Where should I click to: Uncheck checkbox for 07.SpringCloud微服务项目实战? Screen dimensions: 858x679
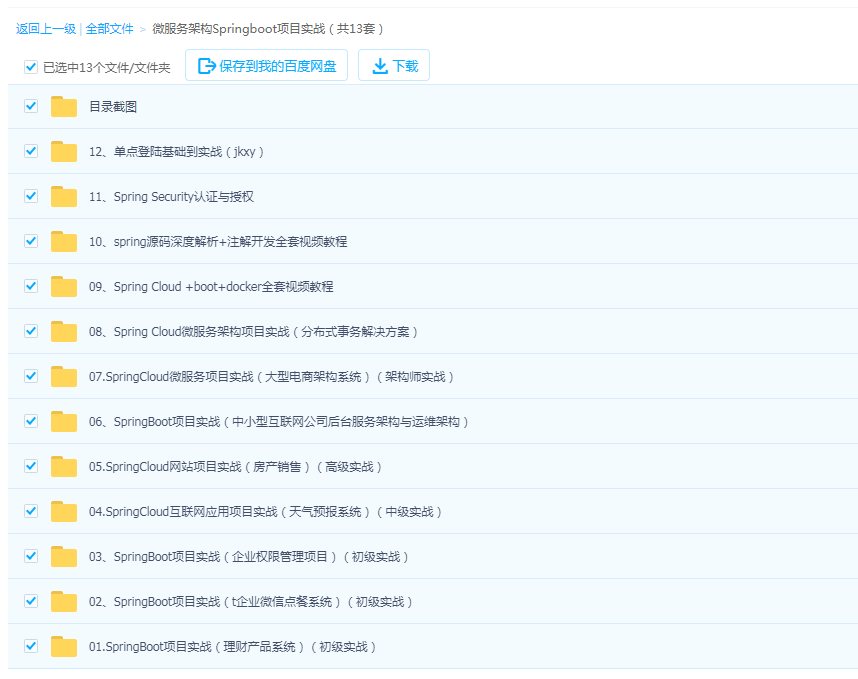pyautogui.click(x=31, y=376)
